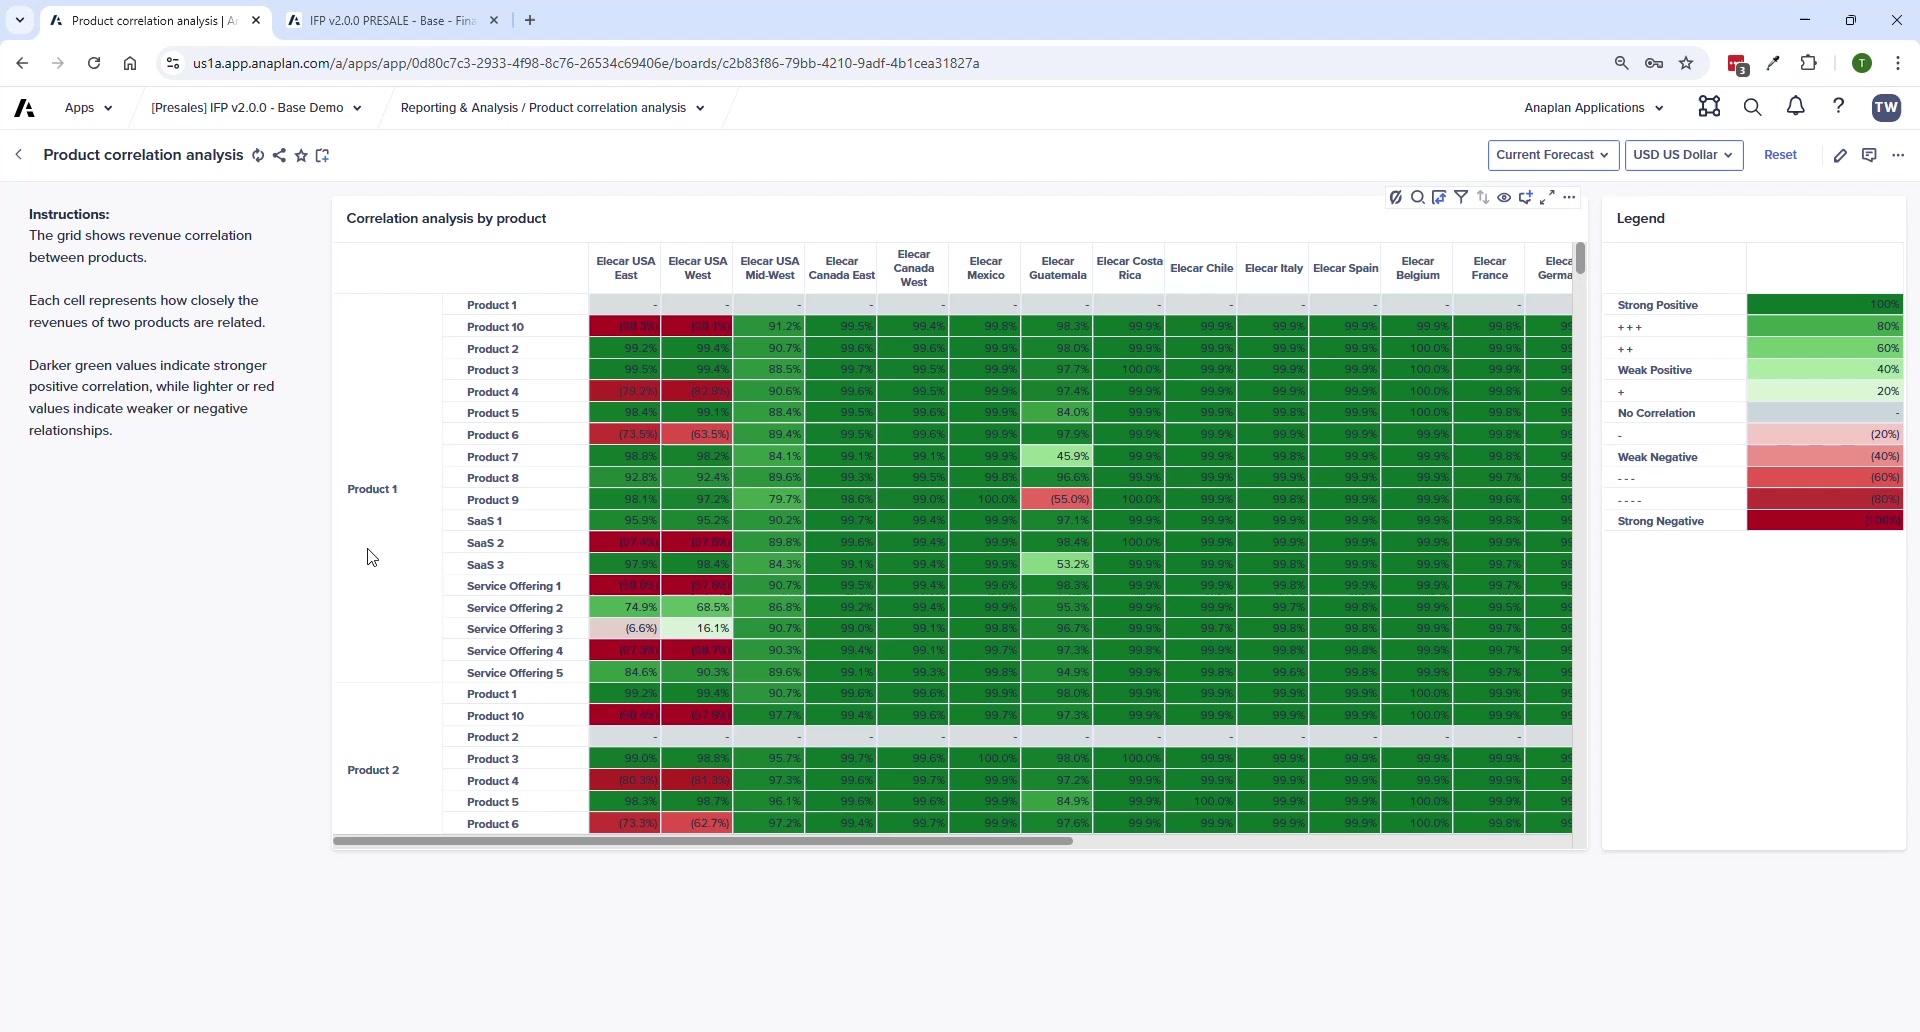Click the horizontal scrollbar below the grid
The width and height of the screenshot is (1920, 1032).
[704, 841]
